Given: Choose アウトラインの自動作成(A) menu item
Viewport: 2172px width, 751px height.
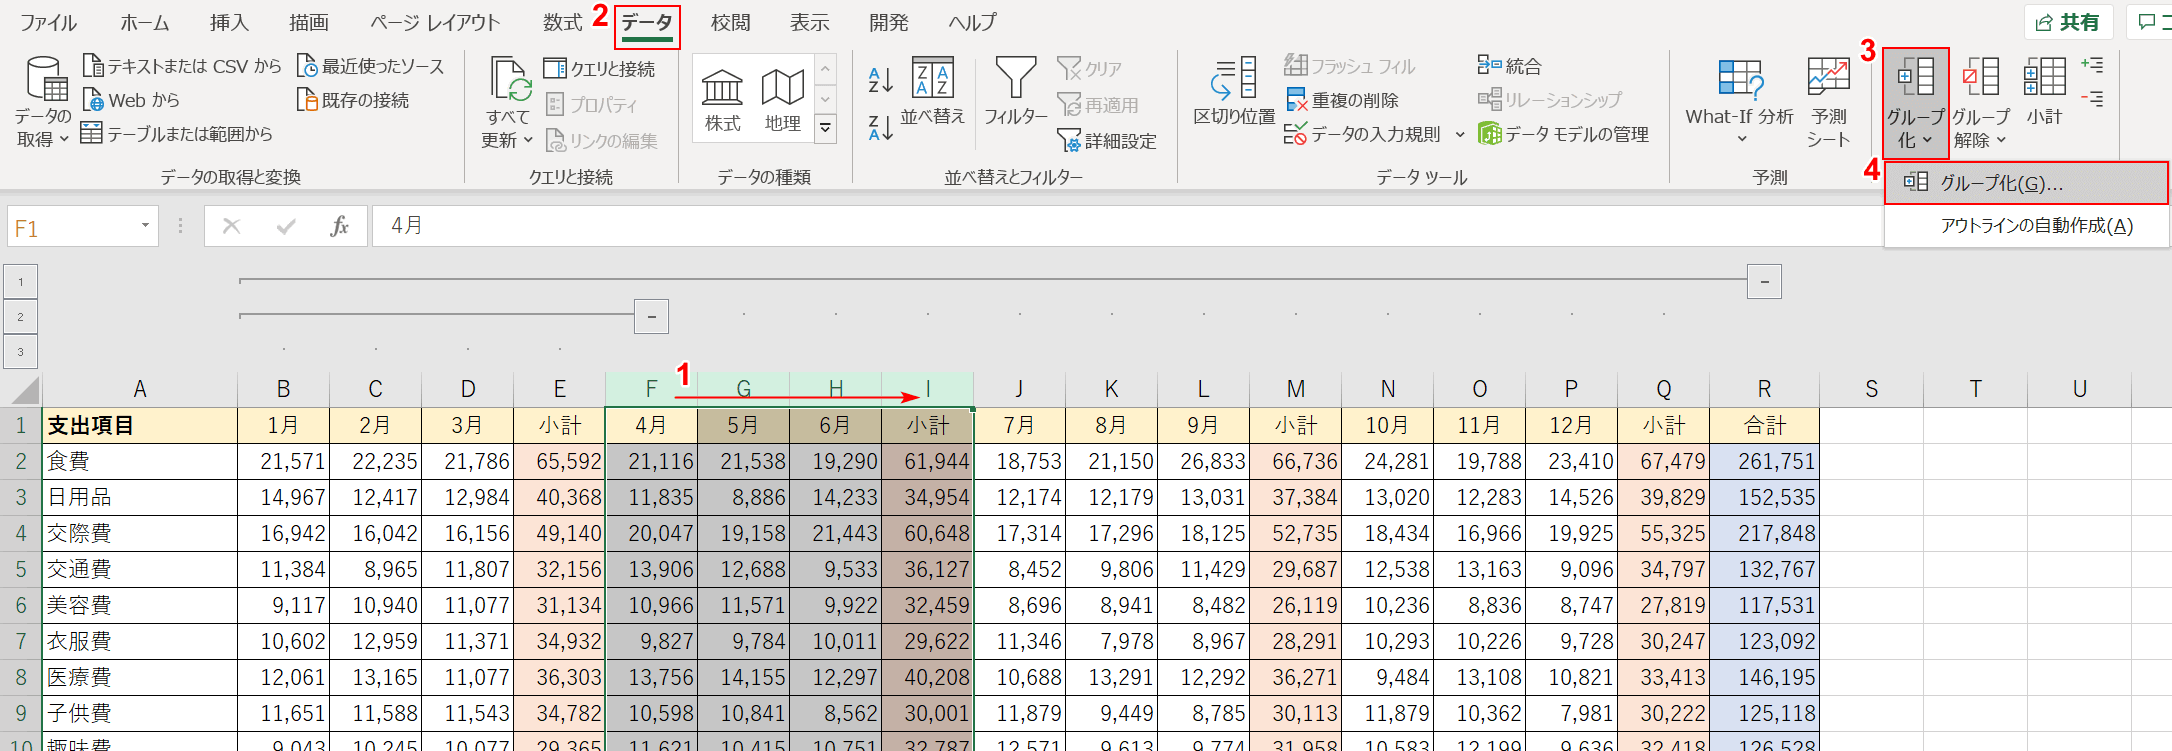Looking at the screenshot, I should (x=2026, y=226).
